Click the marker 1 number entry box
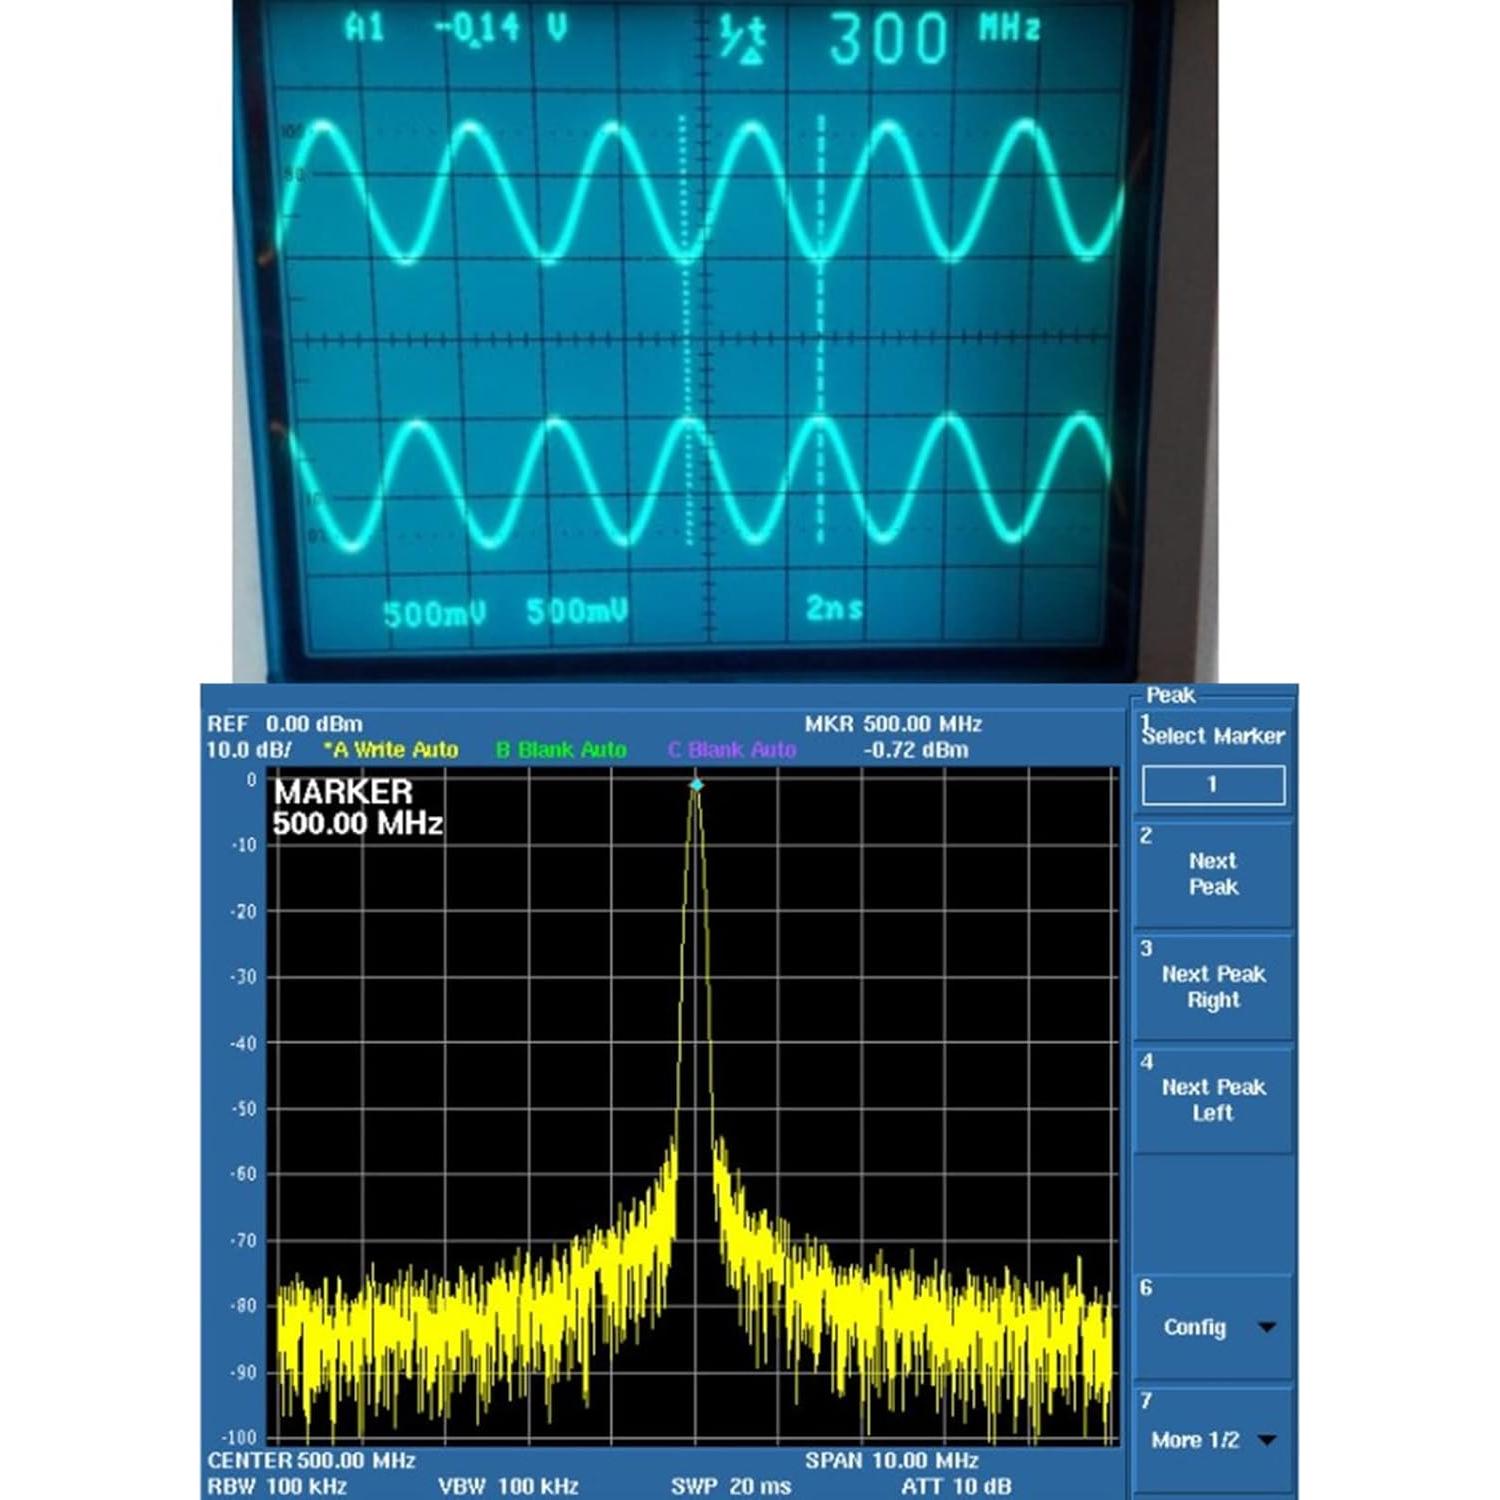1500x1500 pixels. click(1213, 786)
